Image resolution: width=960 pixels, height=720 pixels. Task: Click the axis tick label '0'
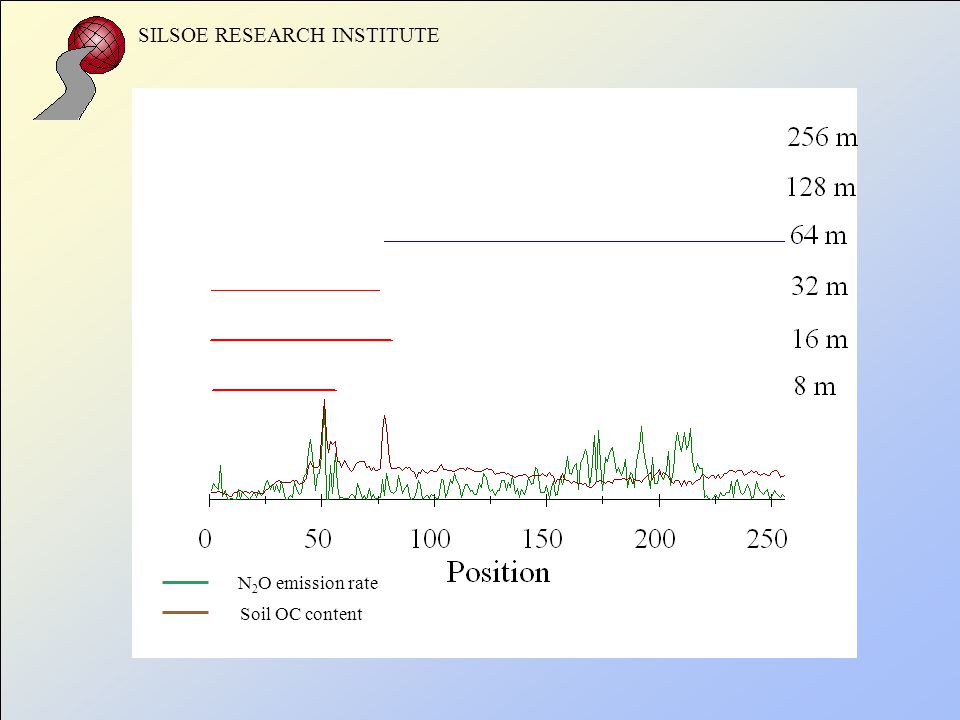pyautogui.click(x=205, y=539)
